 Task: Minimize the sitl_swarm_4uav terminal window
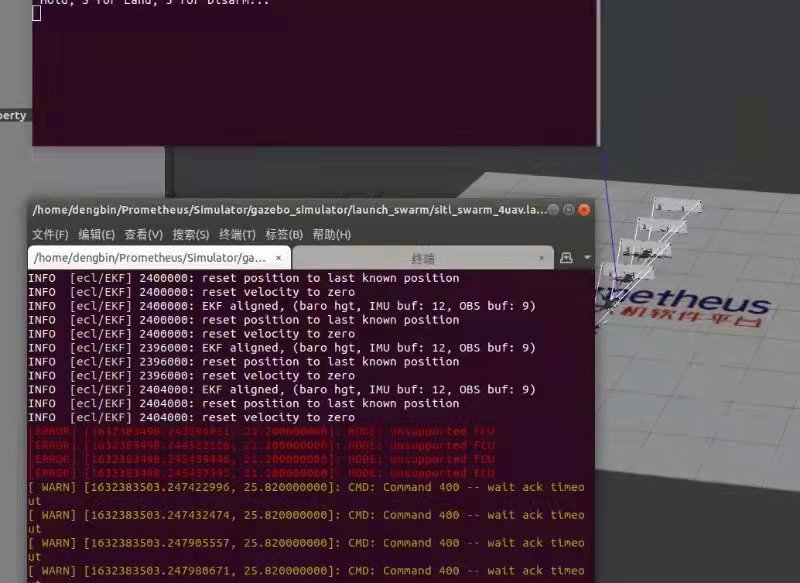coord(553,210)
